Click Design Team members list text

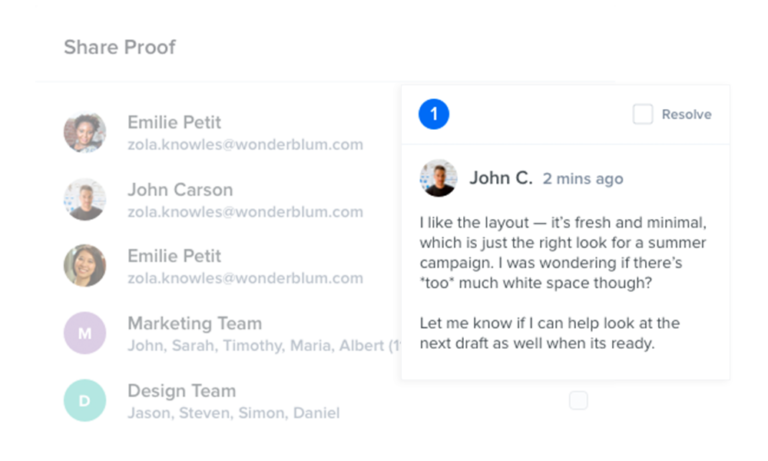click(234, 413)
